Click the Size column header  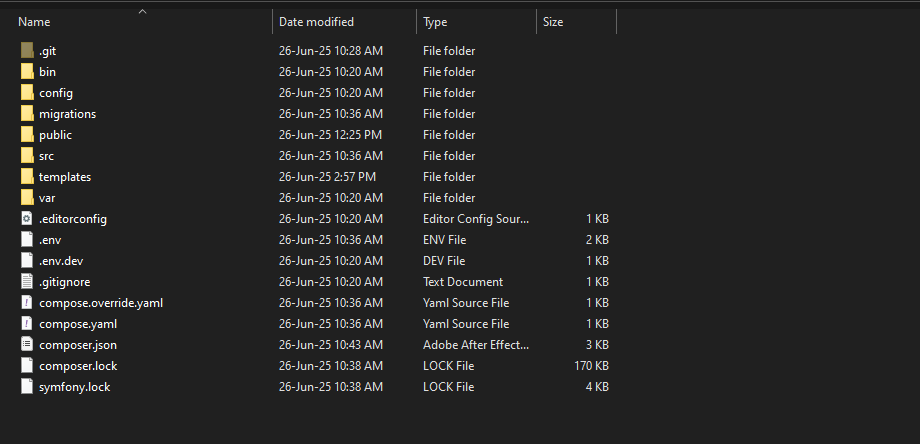click(x=552, y=22)
